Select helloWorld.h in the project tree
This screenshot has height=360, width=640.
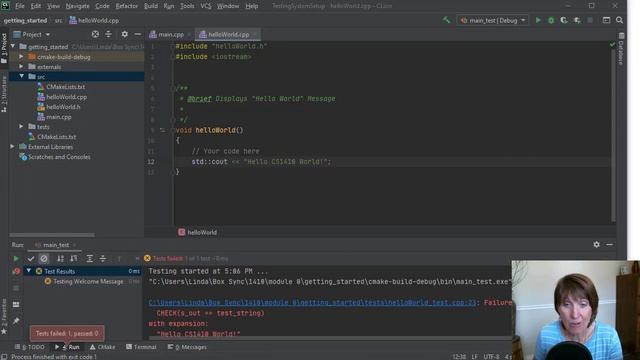(63, 107)
